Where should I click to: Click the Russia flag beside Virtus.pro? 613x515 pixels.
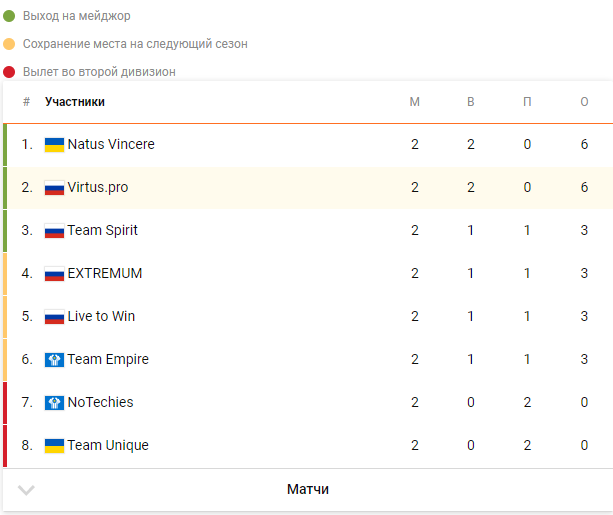(x=54, y=188)
